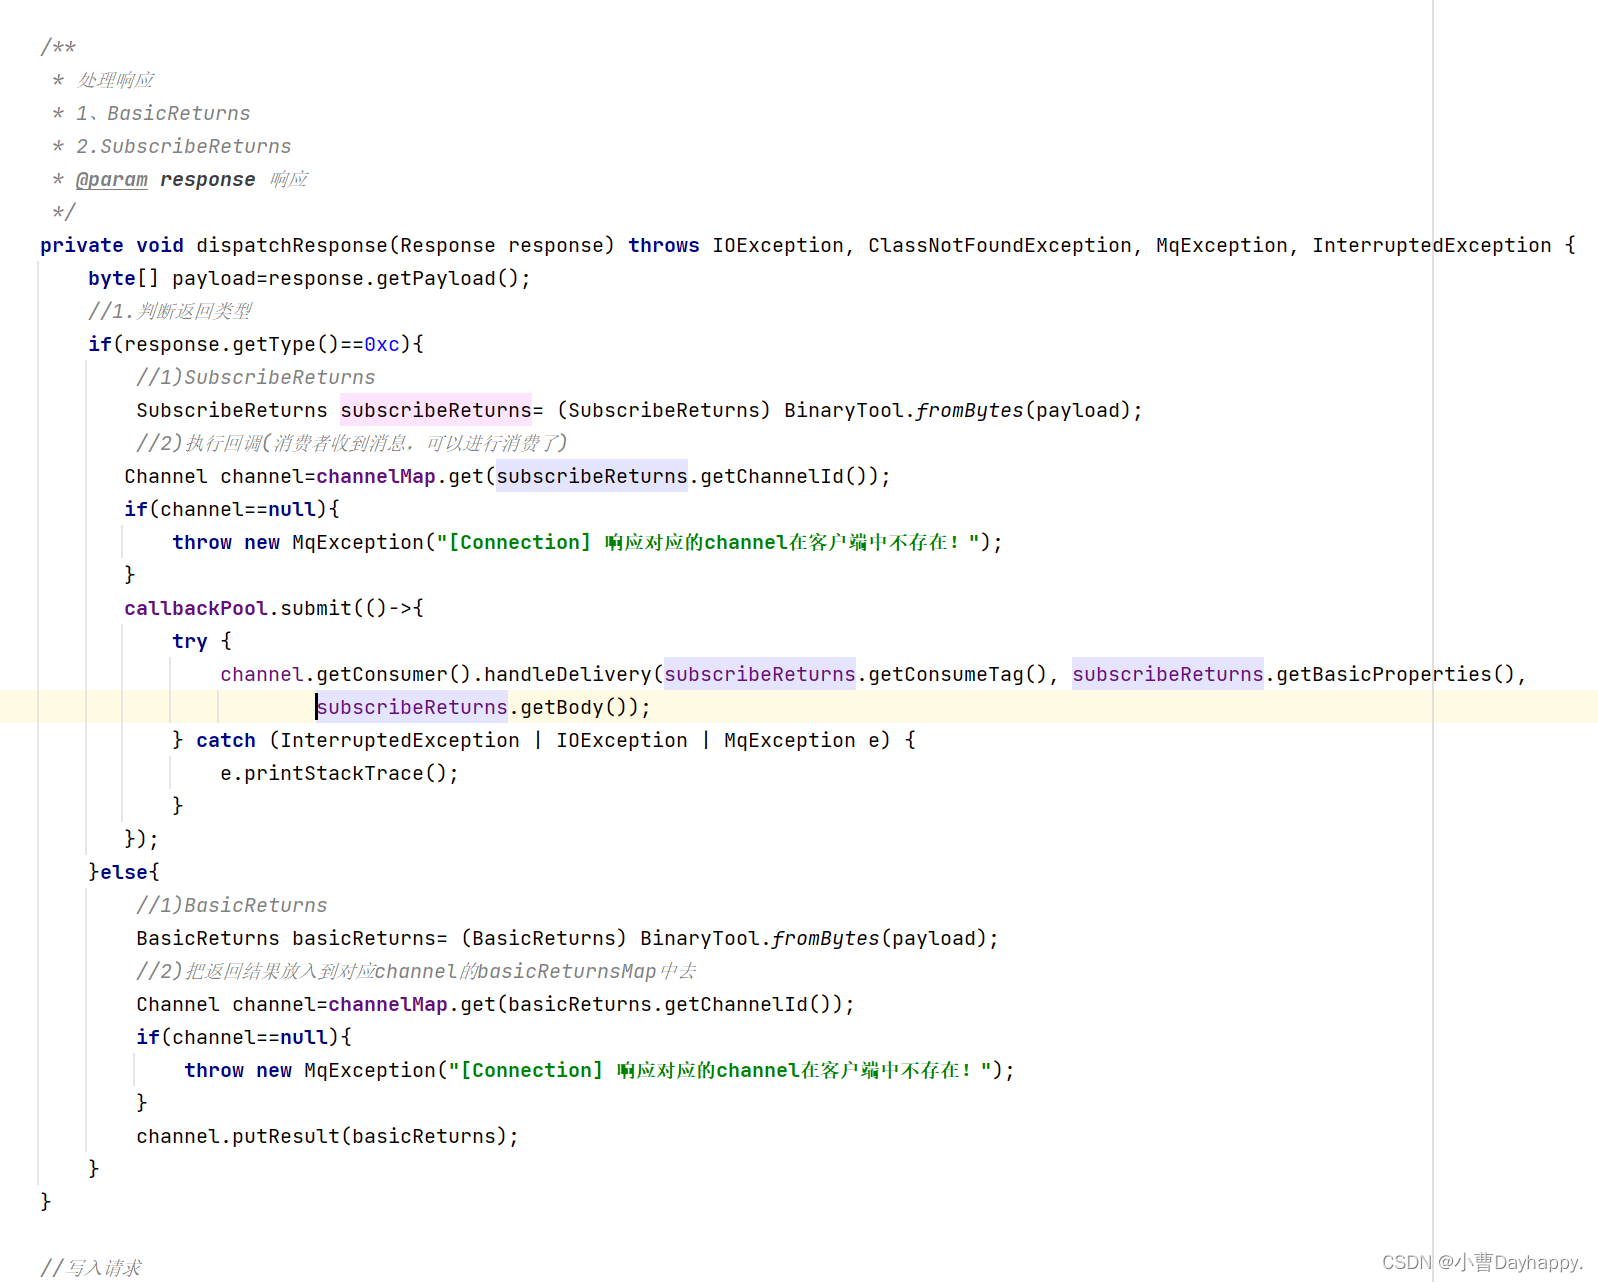Click the second 'if(channel==null)' statement
The image size is (1598, 1282).
pyautogui.click(x=244, y=1037)
